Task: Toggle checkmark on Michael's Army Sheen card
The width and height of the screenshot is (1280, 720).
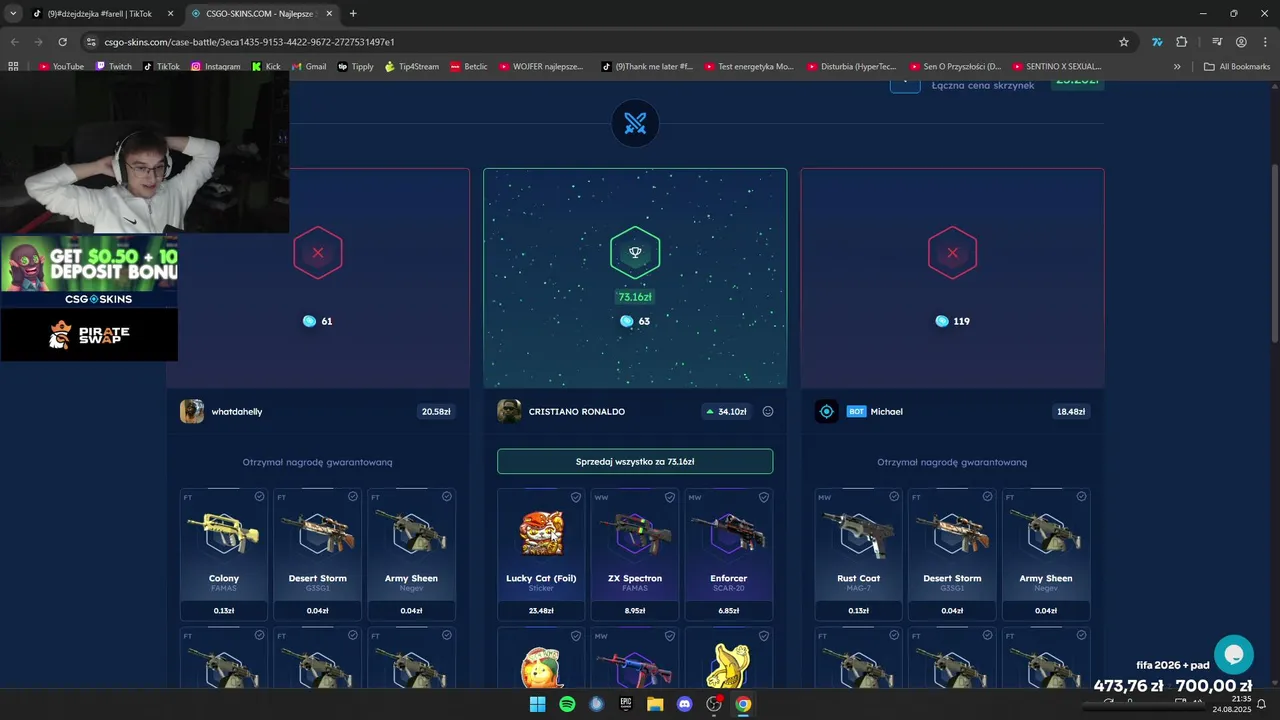Action: coord(1081,496)
